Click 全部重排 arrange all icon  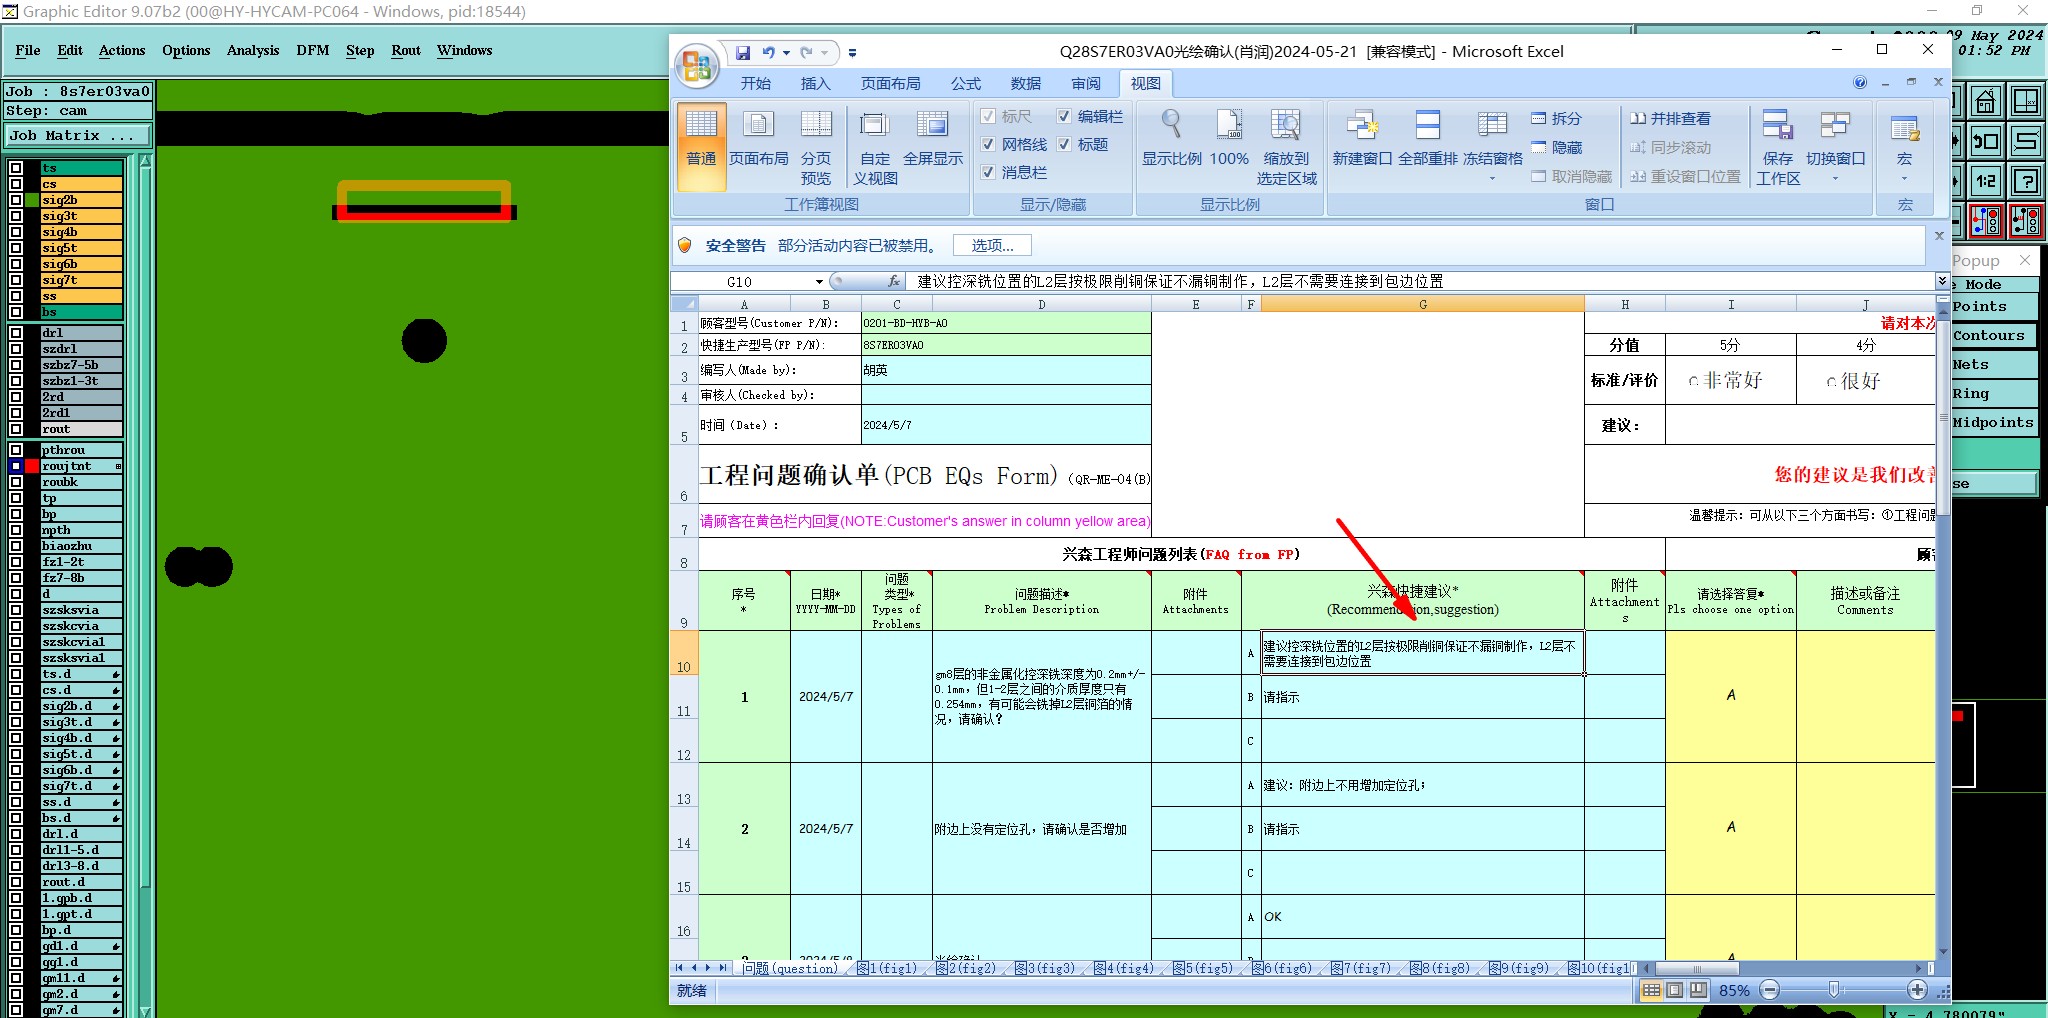pos(1427,140)
